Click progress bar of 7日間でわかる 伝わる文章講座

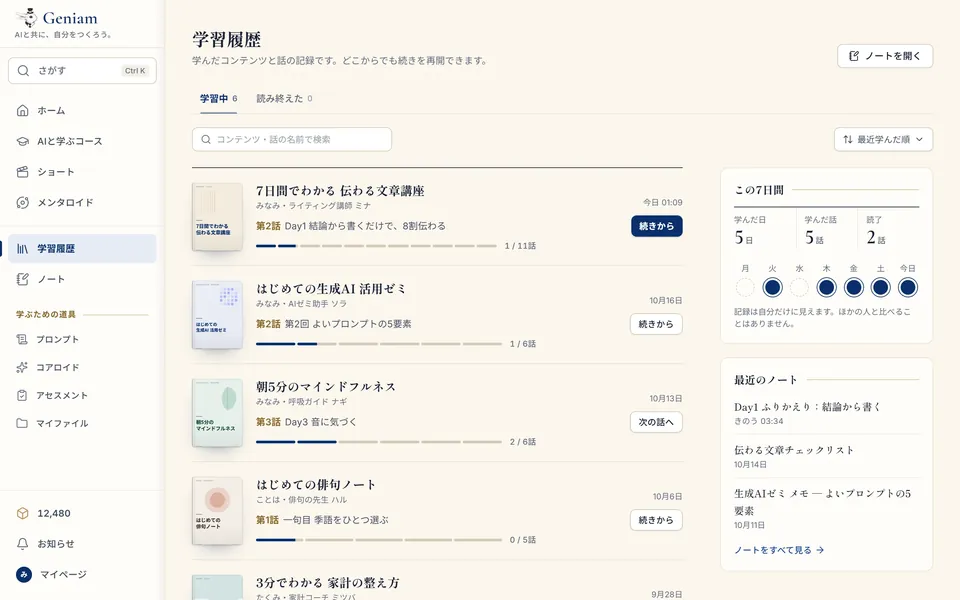point(376,246)
